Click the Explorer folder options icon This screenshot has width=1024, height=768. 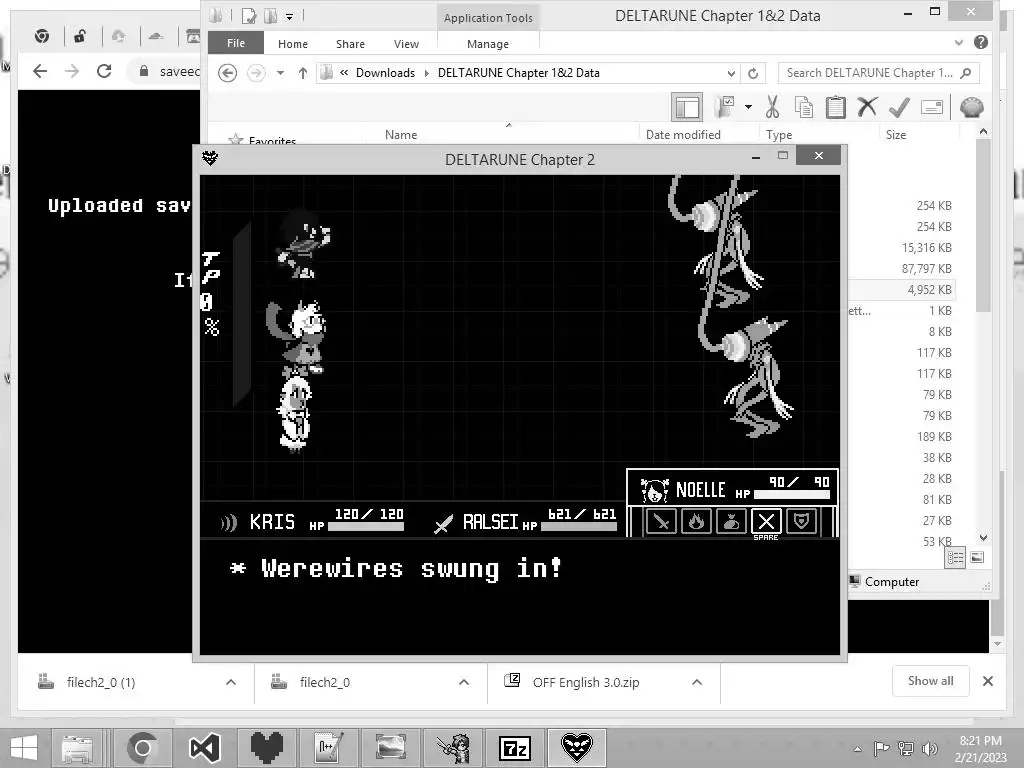click(x=725, y=107)
